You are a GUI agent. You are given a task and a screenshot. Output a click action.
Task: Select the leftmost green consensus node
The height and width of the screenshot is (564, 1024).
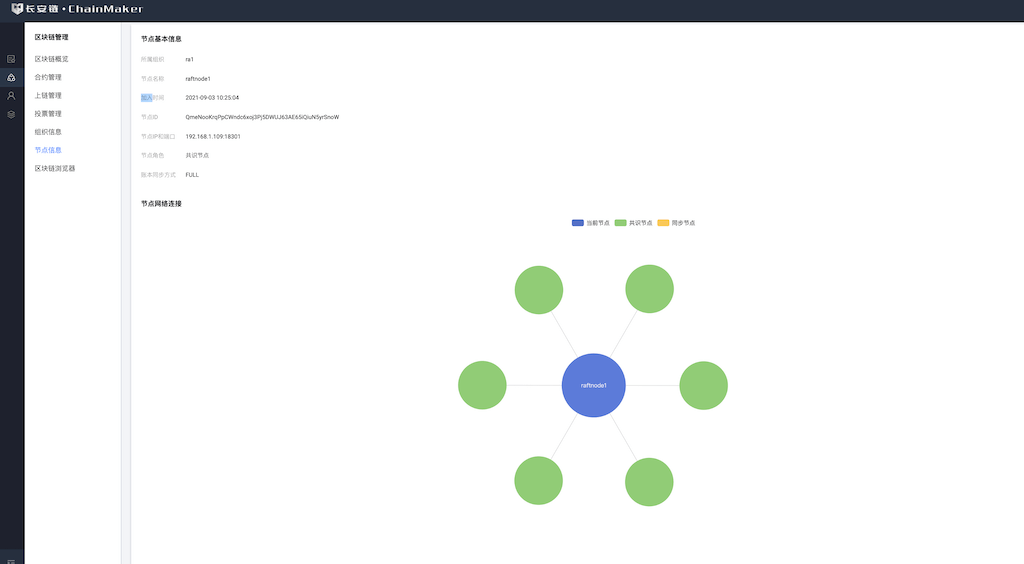pos(482,385)
